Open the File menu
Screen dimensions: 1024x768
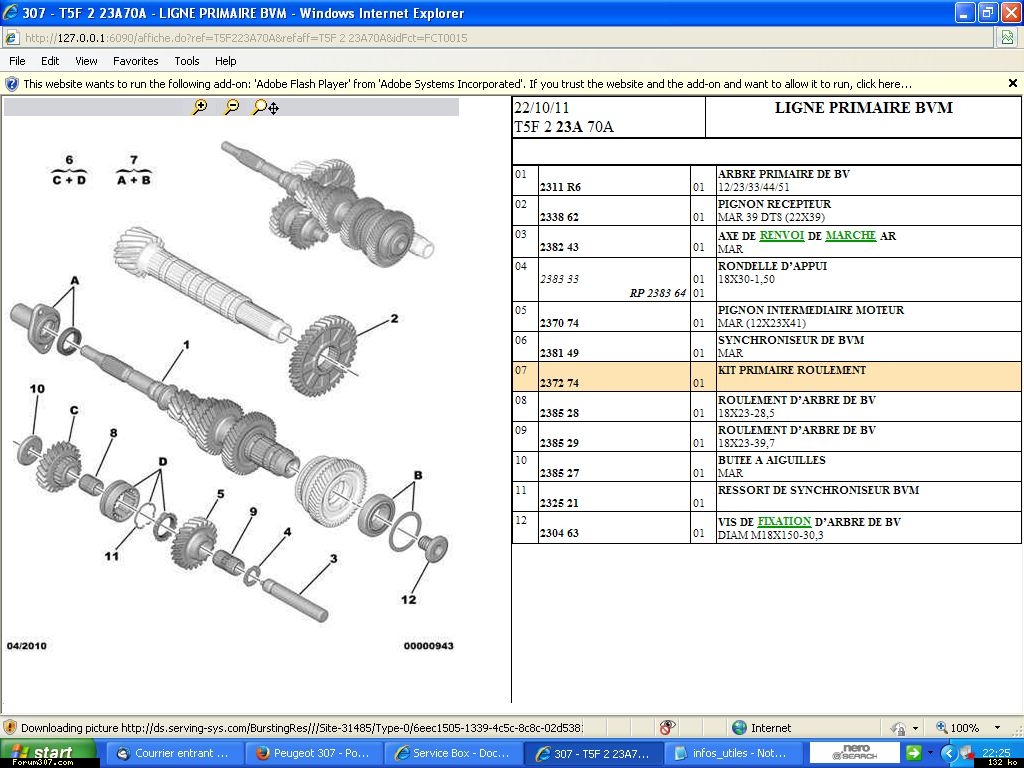point(18,61)
